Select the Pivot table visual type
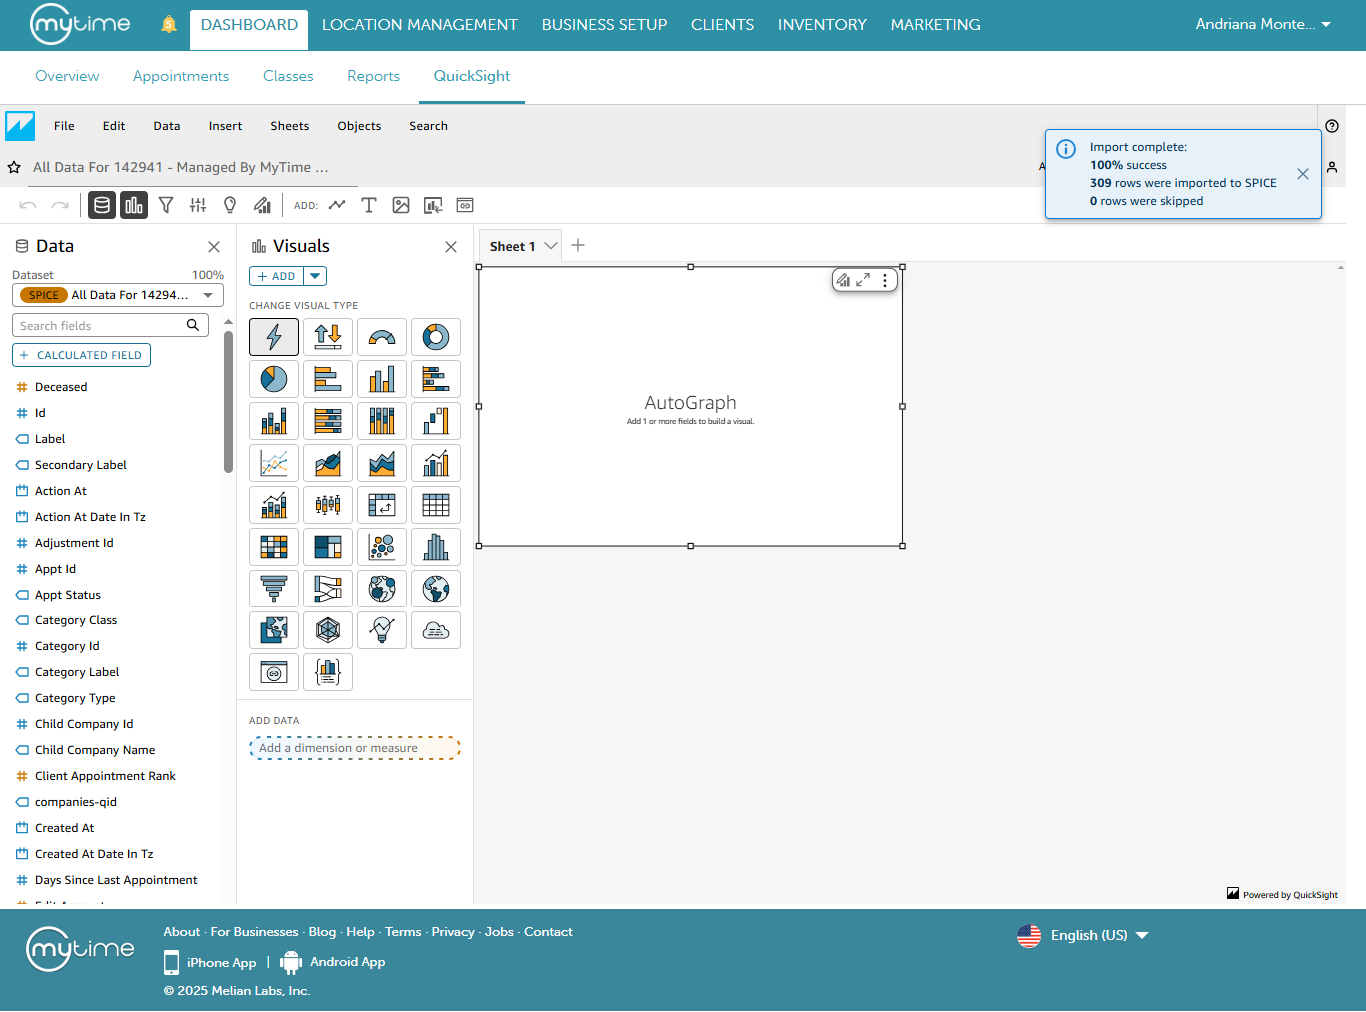 tap(382, 505)
